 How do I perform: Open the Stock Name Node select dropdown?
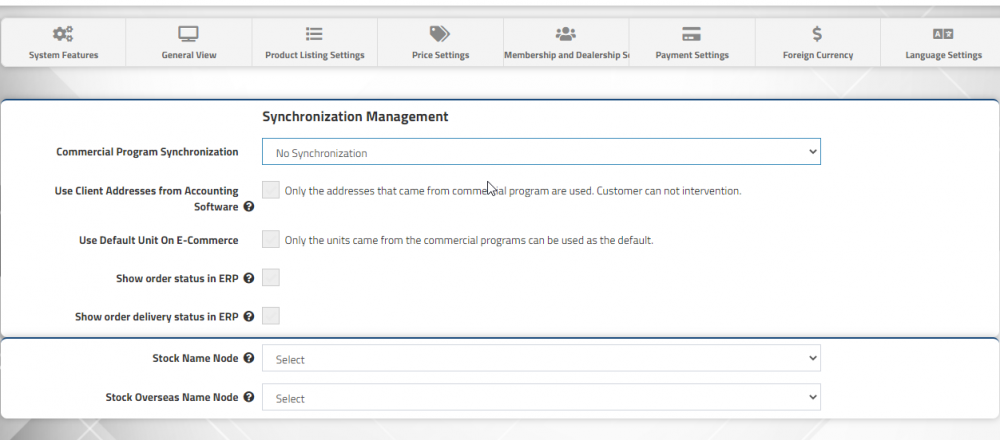pyautogui.click(x=541, y=358)
